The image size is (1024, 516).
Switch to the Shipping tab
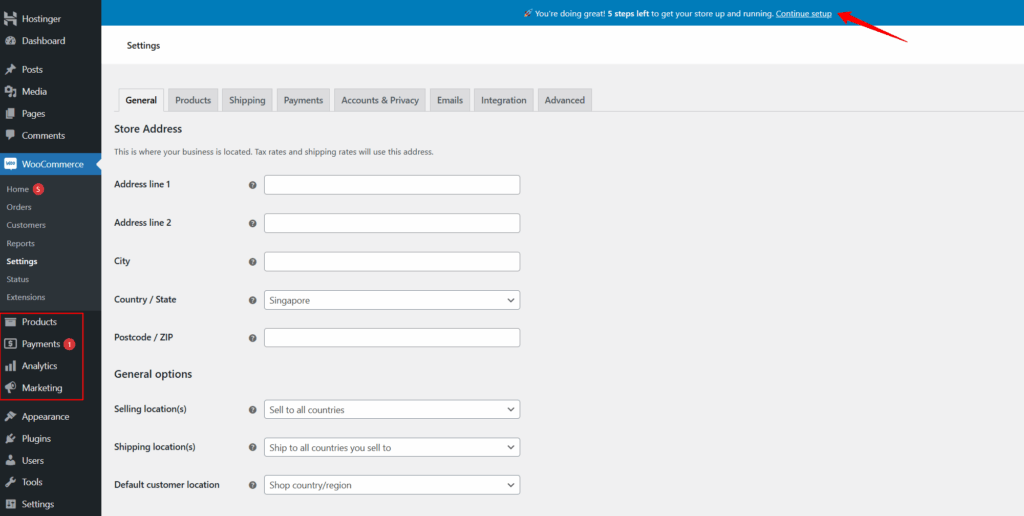pos(247,100)
